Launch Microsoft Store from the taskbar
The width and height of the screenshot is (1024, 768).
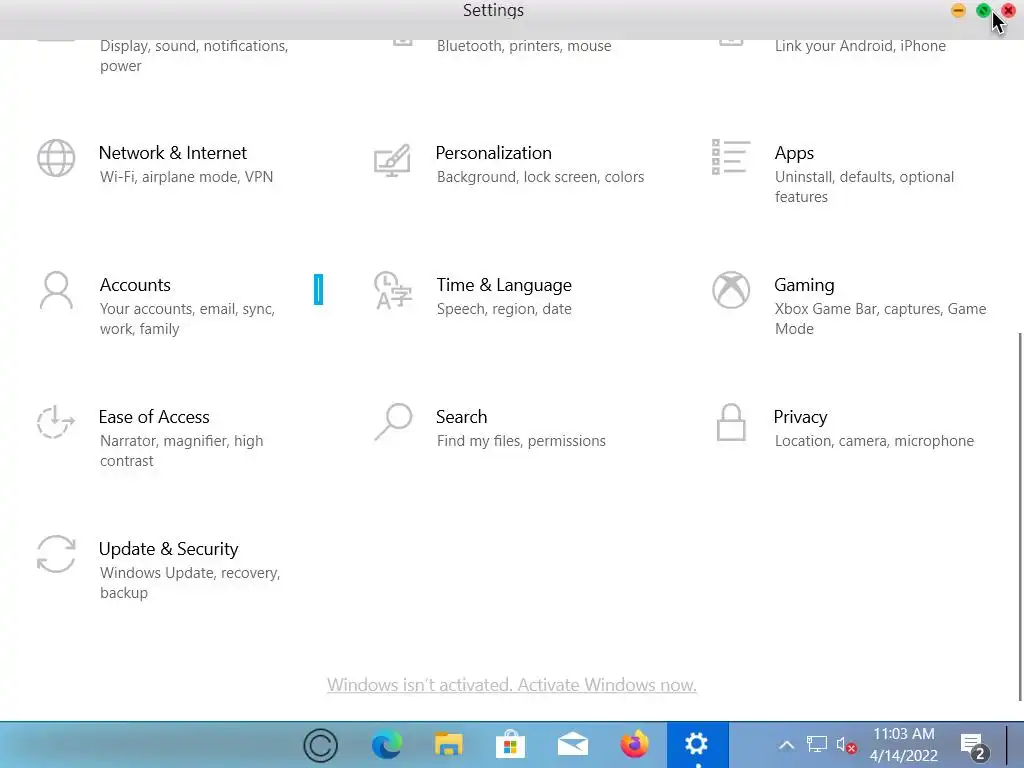[511, 745]
